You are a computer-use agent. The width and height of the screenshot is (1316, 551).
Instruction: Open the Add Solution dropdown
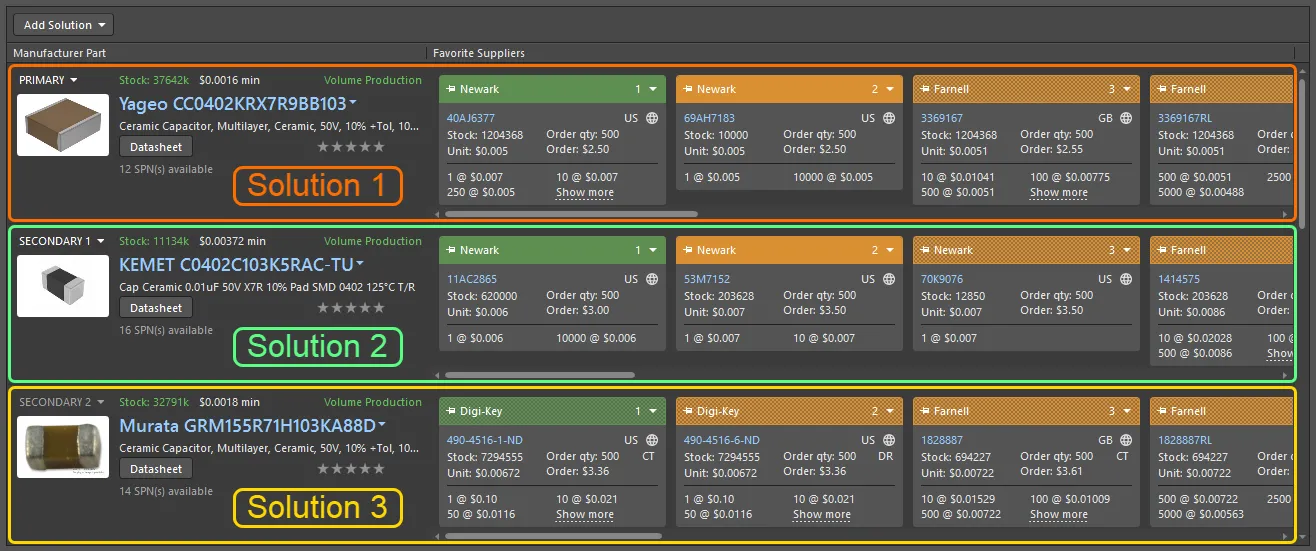pos(64,25)
